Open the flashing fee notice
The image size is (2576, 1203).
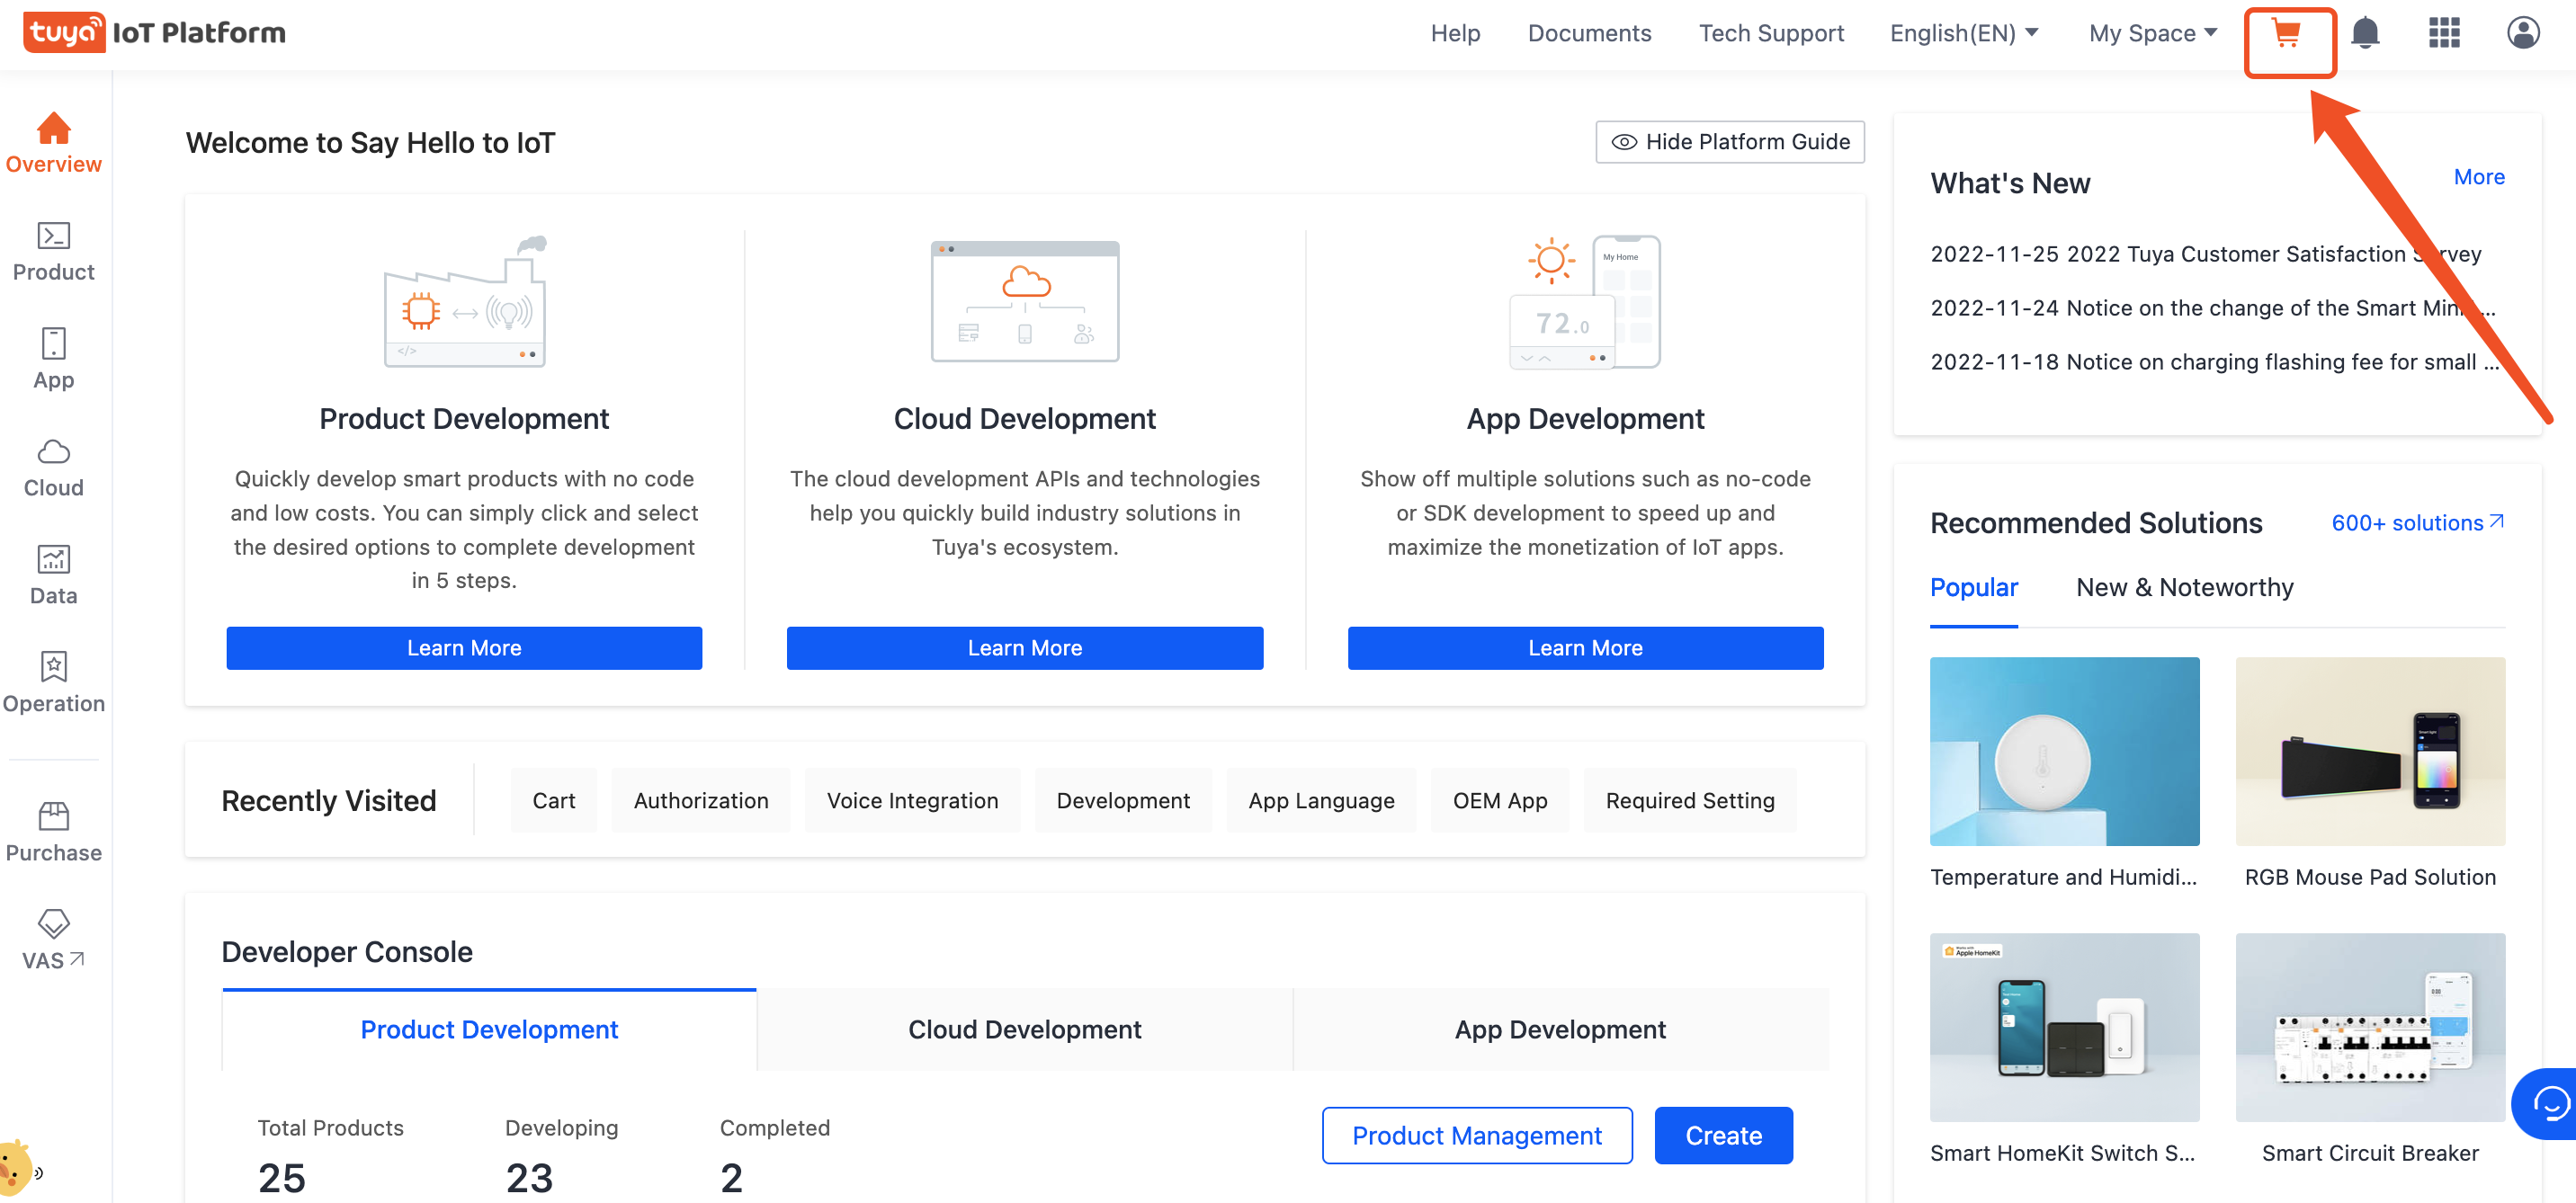tap(2214, 362)
